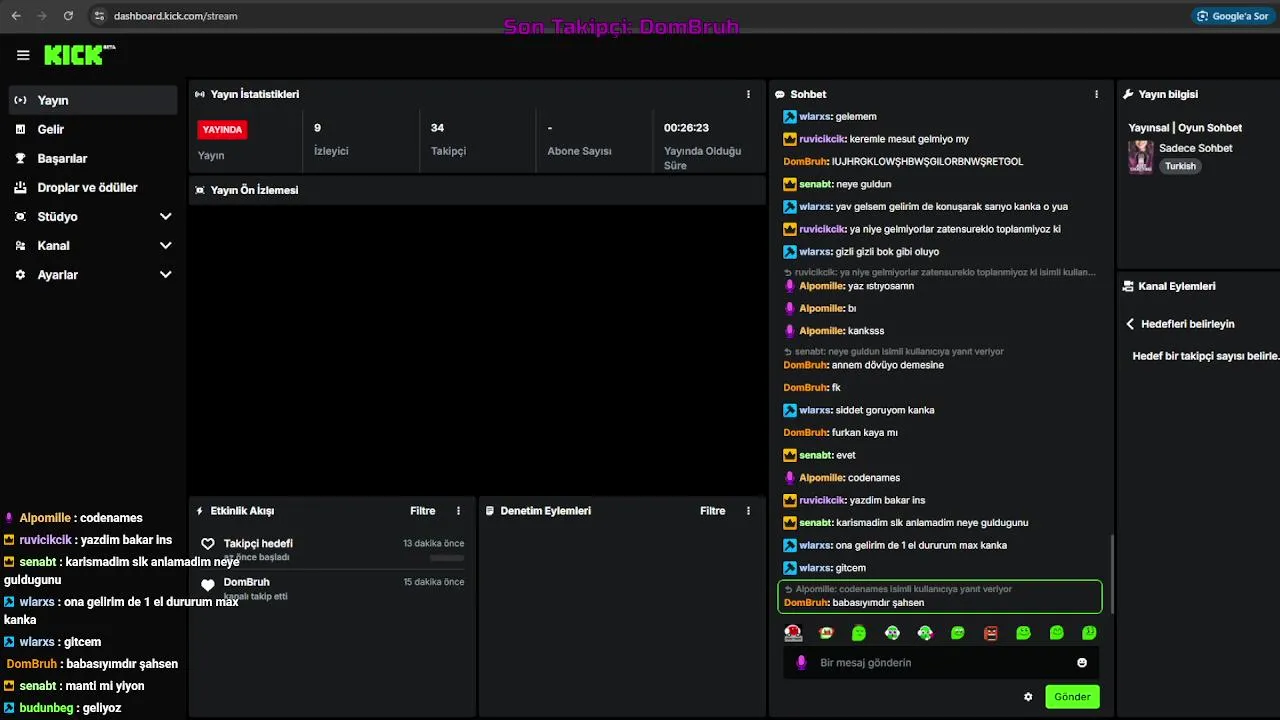Image resolution: width=1280 pixels, height=720 pixels.
Task: Click the stream title 'Yayınsal | Oyun Sohbet'
Action: (1185, 128)
